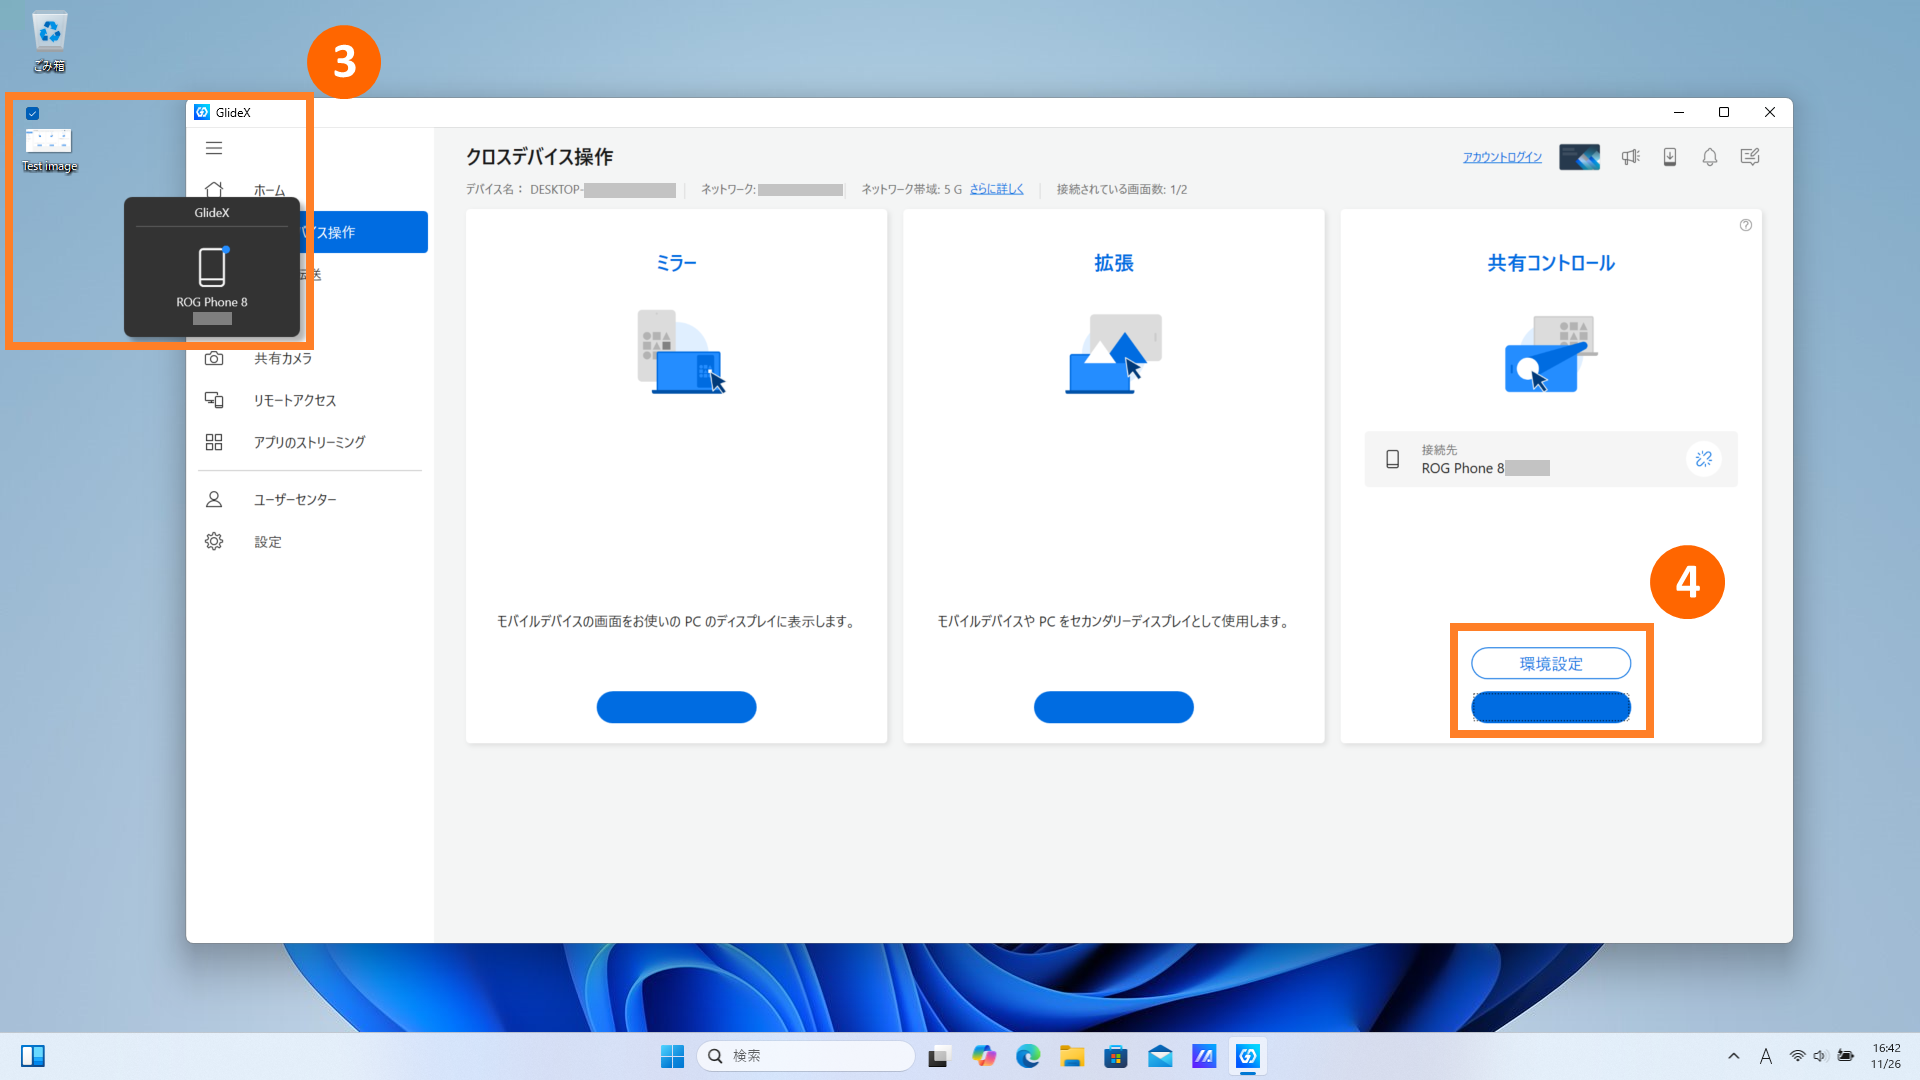Viewport: 1920px width, 1080px height.
Task: Click the help question mark on 共有コントロール card
Action: pos(1746,225)
